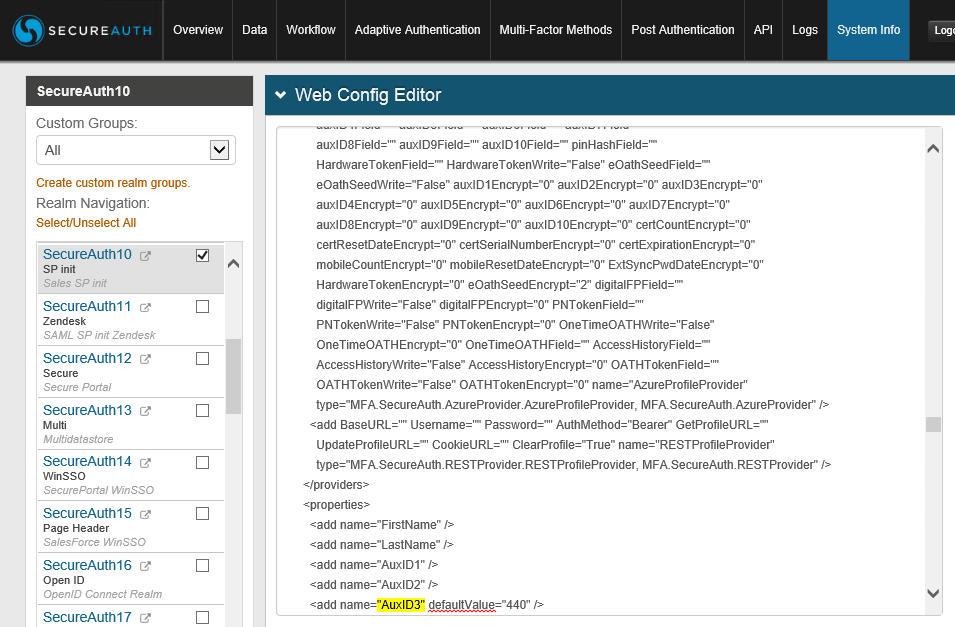This screenshot has width=955, height=627.
Task: Open external link icon beside SecureAuth12
Action: [x=146, y=360]
